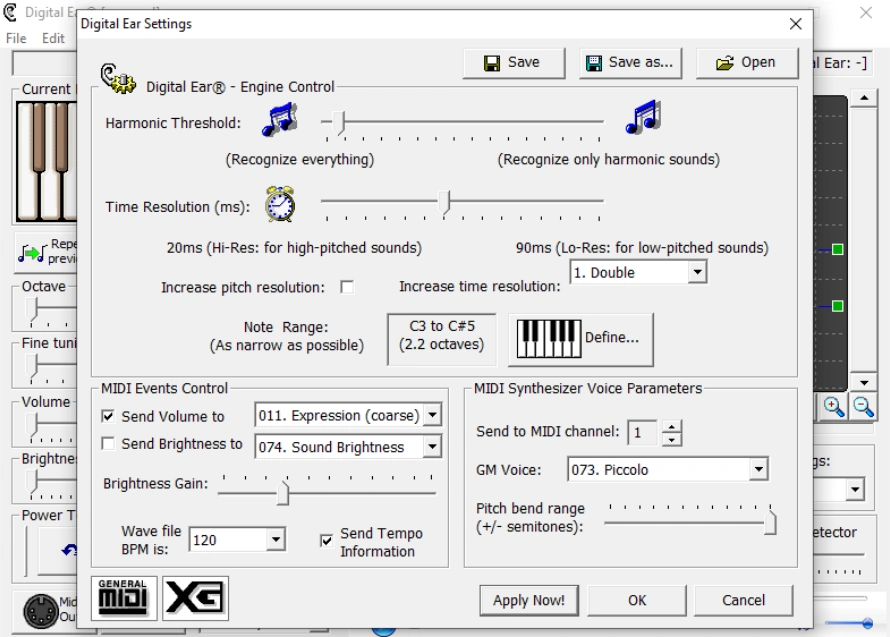Open the Increase time resolution dropdown
The image size is (890, 637).
point(697,273)
